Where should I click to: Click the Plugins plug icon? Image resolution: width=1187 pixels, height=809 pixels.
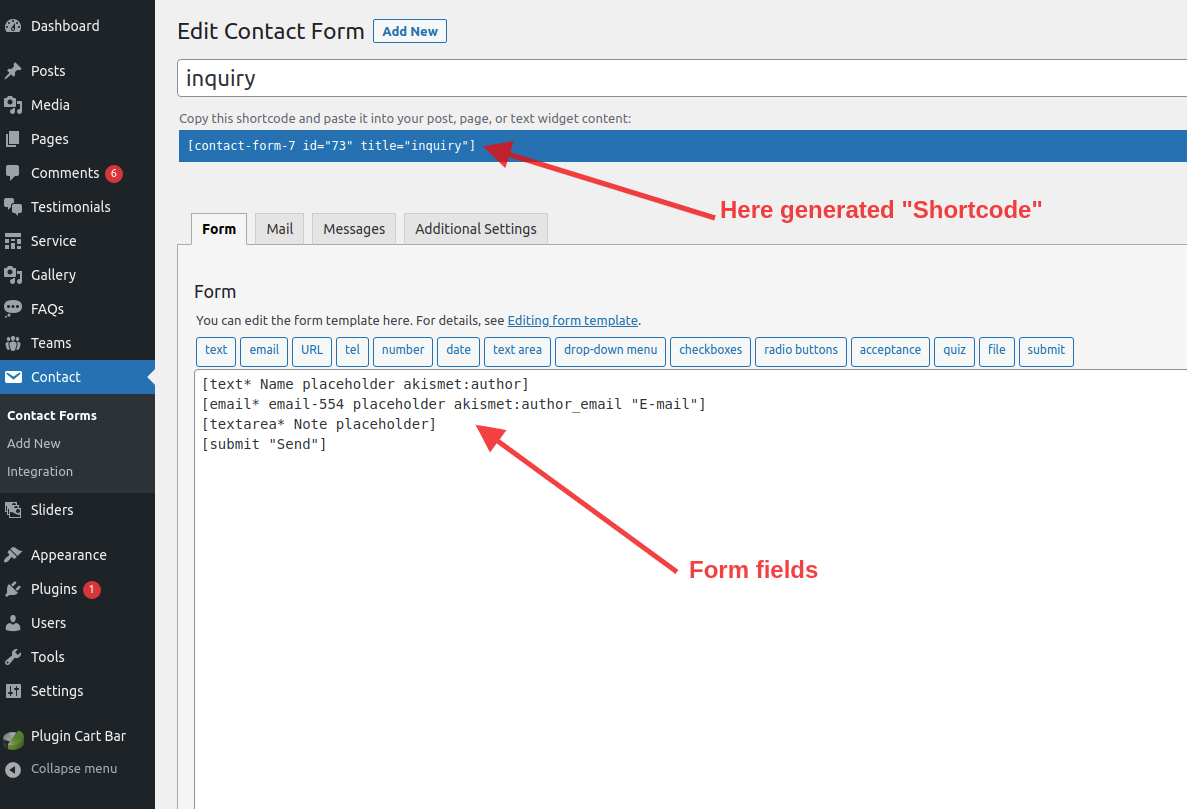tap(13, 589)
